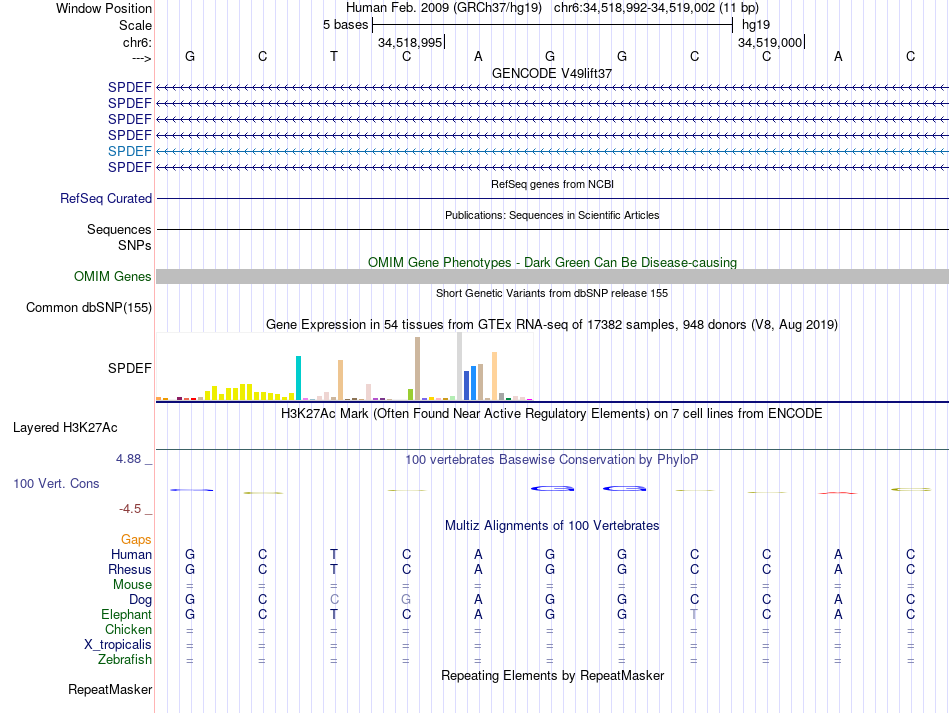The width and height of the screenshot is (950, 713).
Task: Click the 'chr6:34,518,992-34,519,002 (11 bp)' position text
Action: (656, 8)
